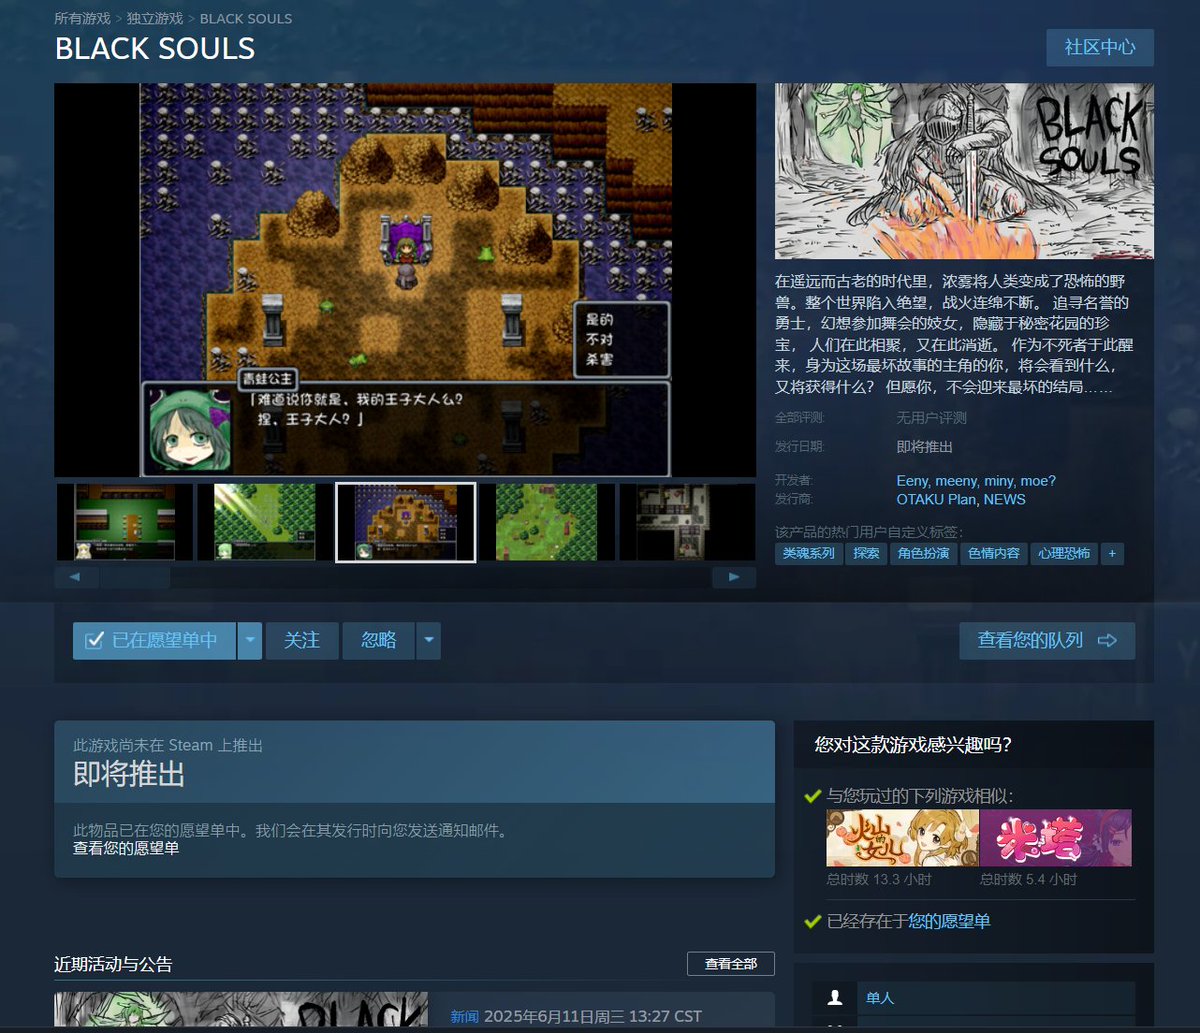
Task: Open the 色情内容 tag
Action: point(994,553)
